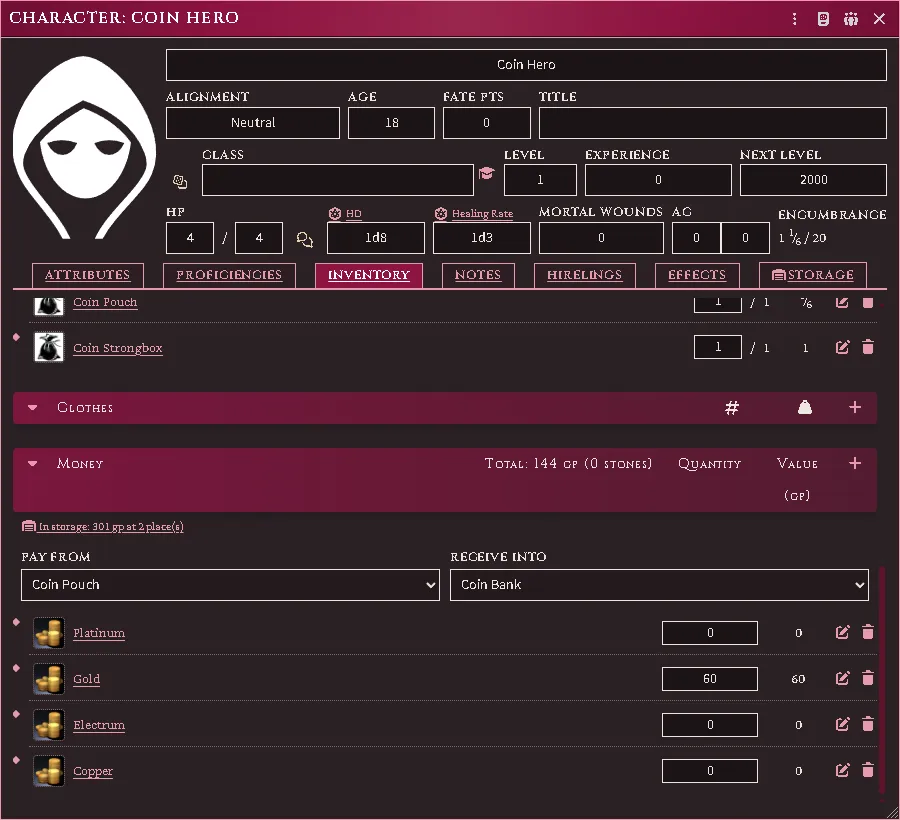Screen dimensions: 900x820
Task: Click the sheet configuration icon in header
Action: click(x=823, y=19)
